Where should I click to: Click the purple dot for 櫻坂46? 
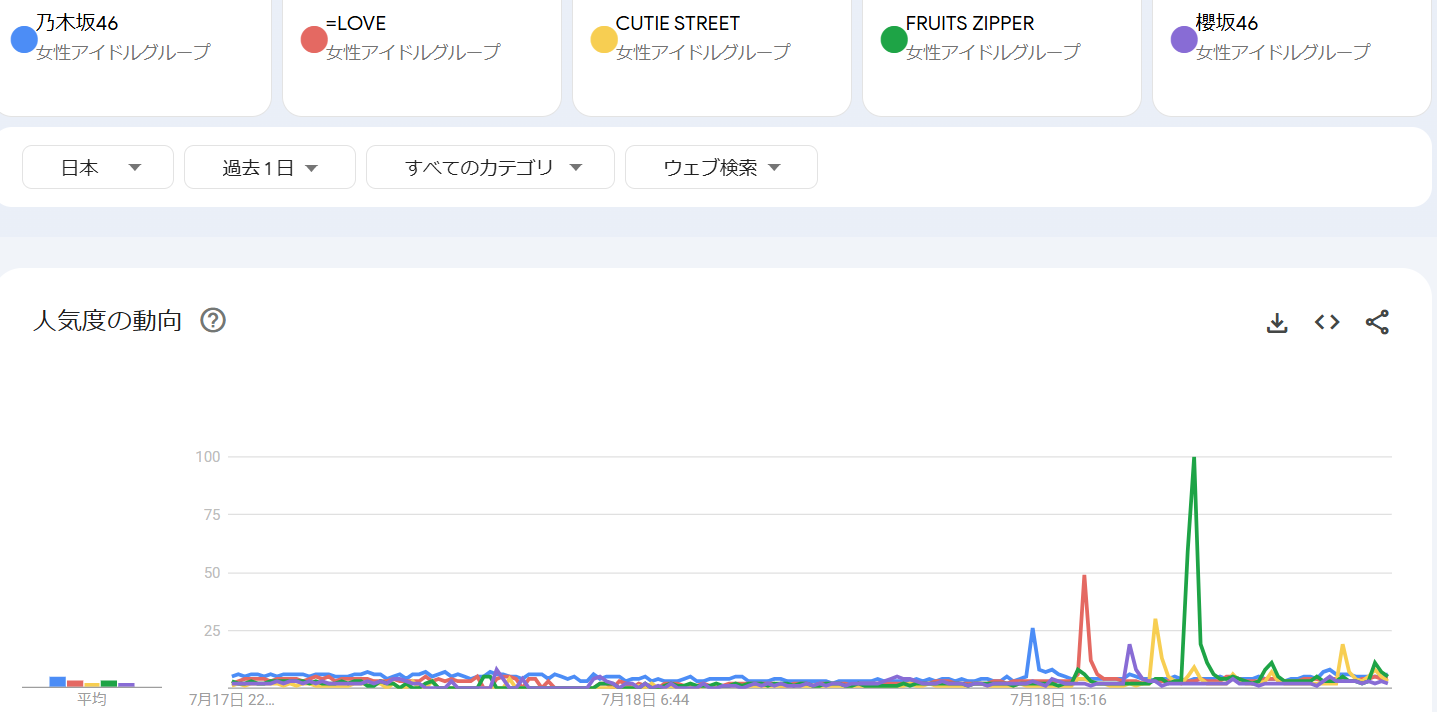[1184, 40]
